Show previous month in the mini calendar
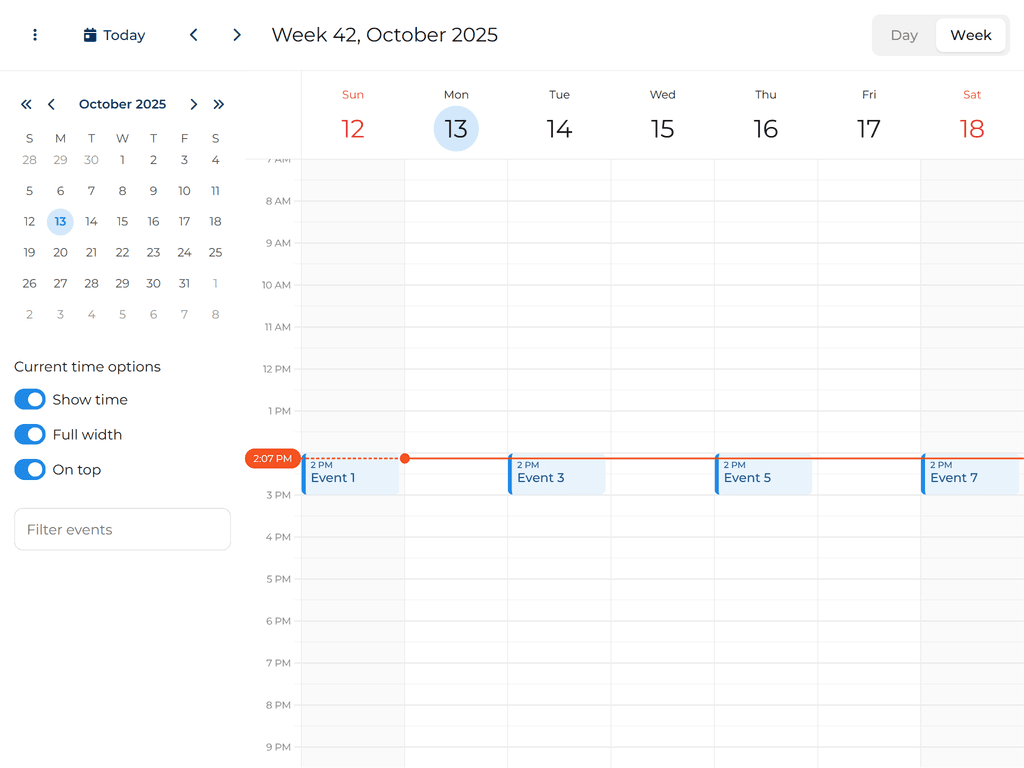 click(x=51, y=104)
